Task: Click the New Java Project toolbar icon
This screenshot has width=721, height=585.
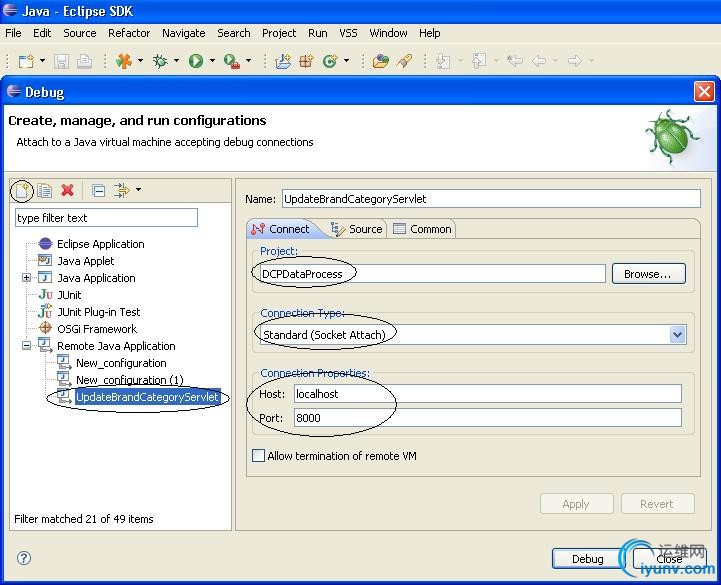Action: click(283, 61)
